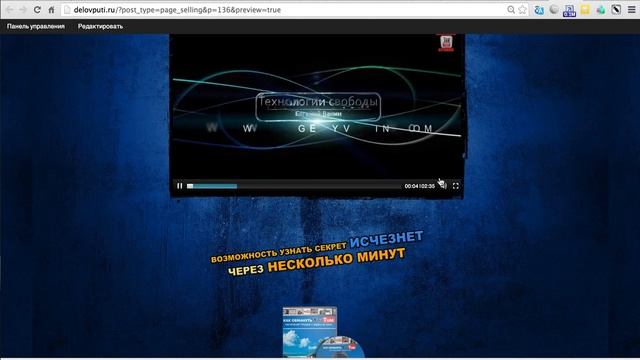Seek using the video progress bar

pos(293,186)
